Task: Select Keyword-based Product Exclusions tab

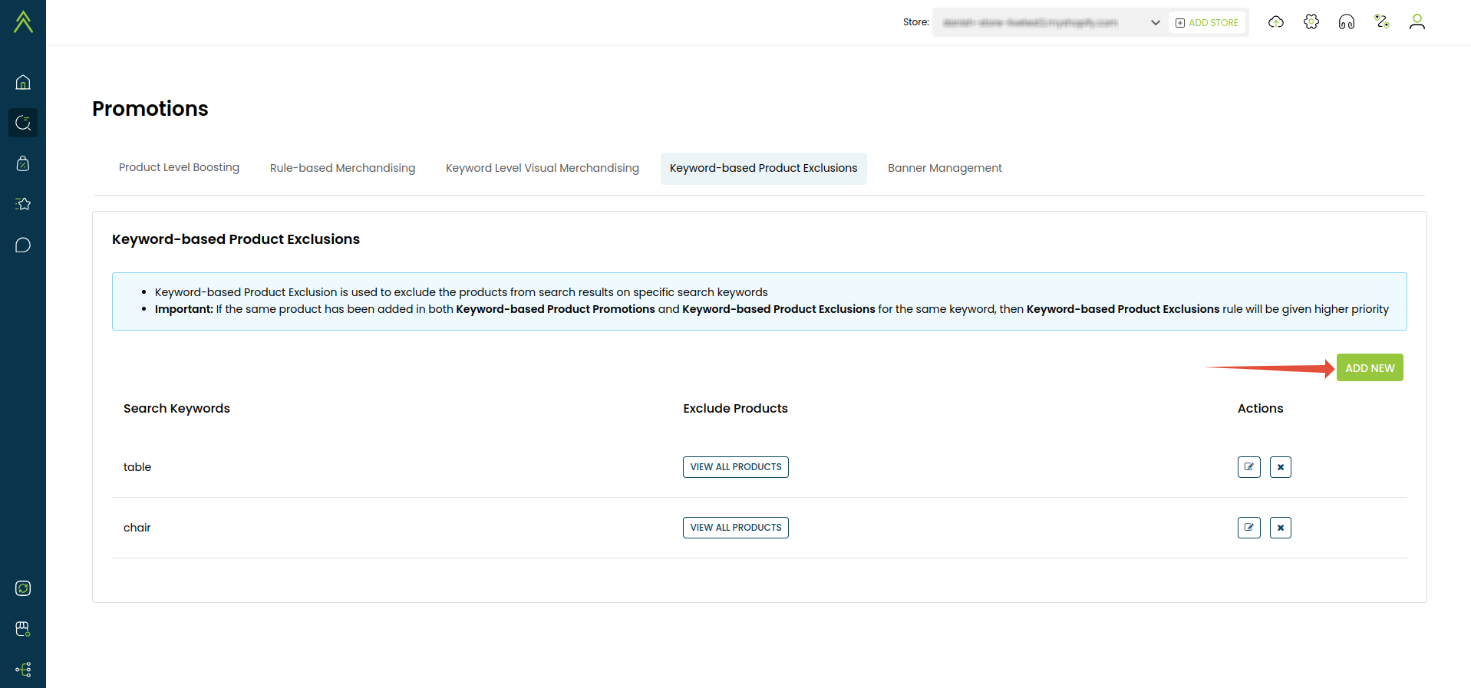Action: [764, 168]
